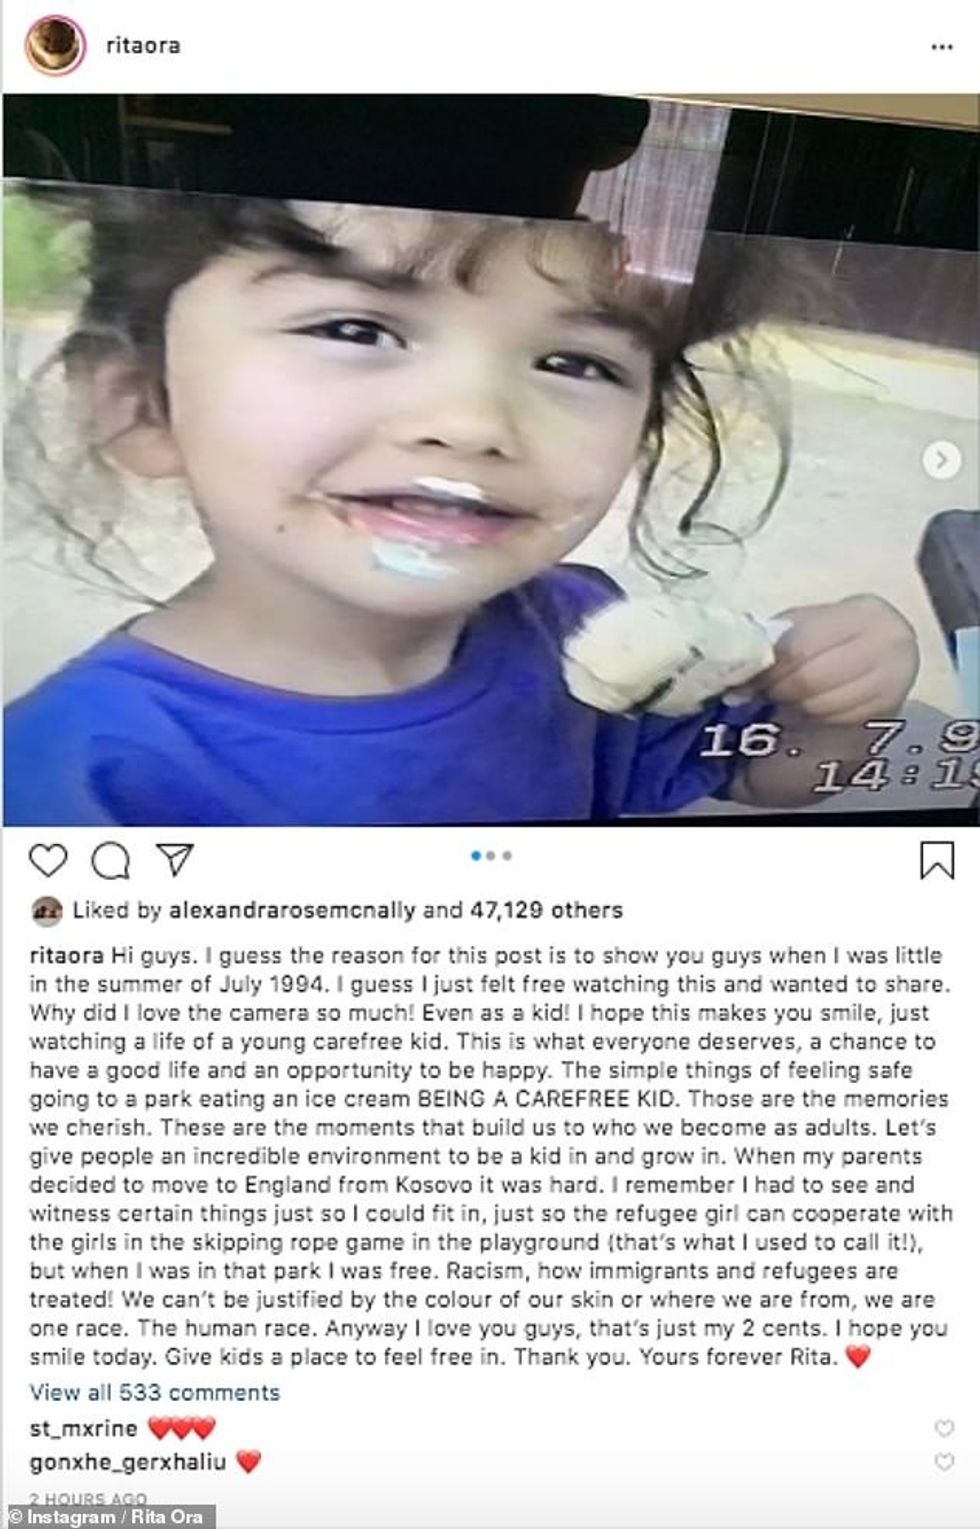Like st_mxrine's comment heart

(x=943, y=1428)
